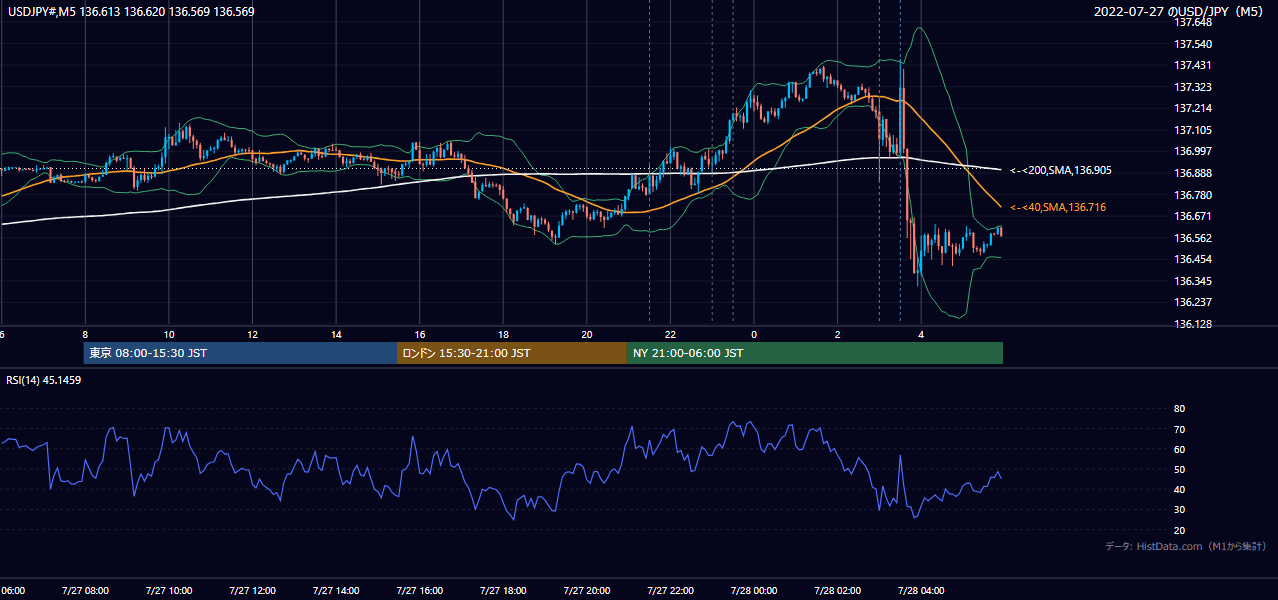Click the 7/28 02:00 date axis label
The width and height of the screenshot is (1278, 600).
[836, 591]
